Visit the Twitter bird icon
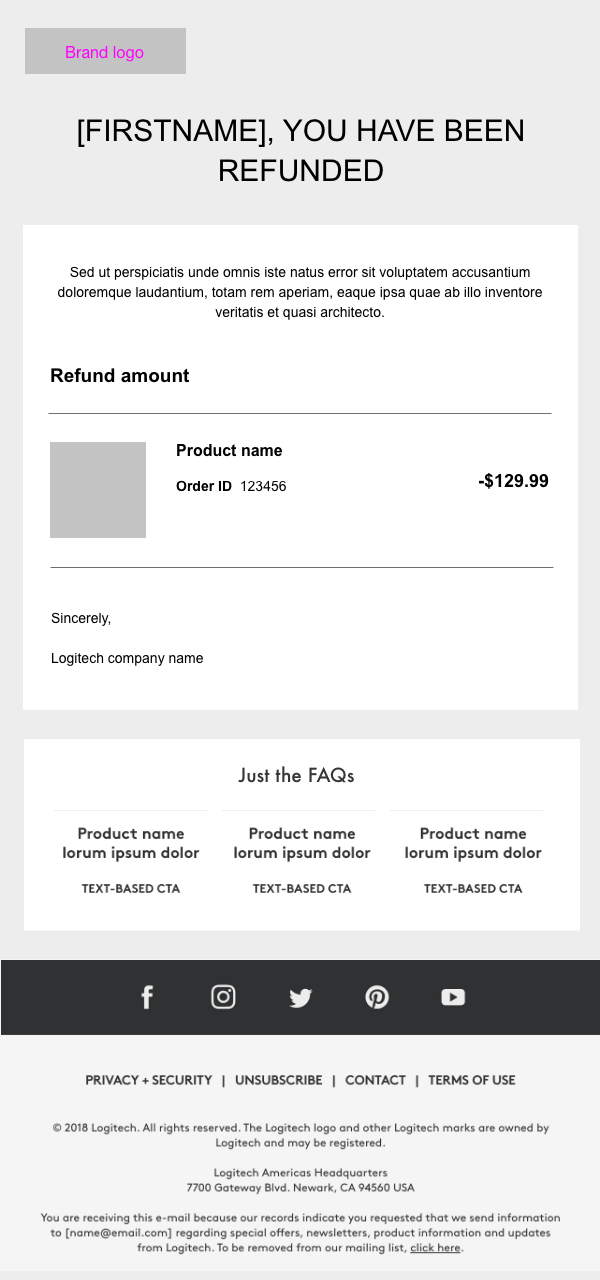Viewport: 600px width, 1280px height. coord(300,997)
